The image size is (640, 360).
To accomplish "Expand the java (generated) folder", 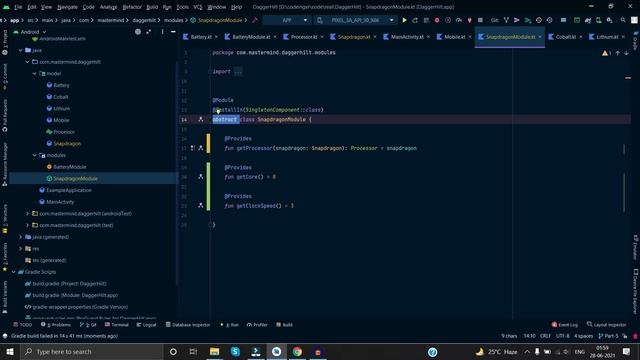I will coord(21,237).
